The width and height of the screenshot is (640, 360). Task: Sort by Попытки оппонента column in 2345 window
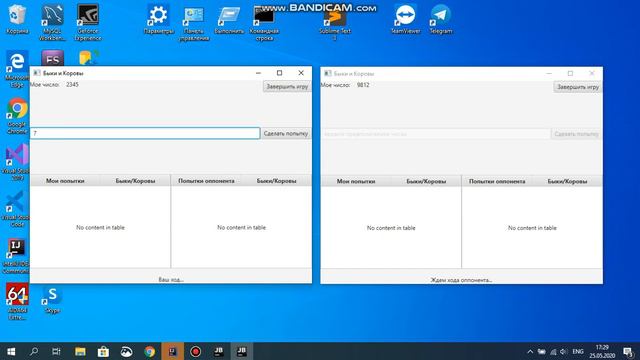click(206, 181)
